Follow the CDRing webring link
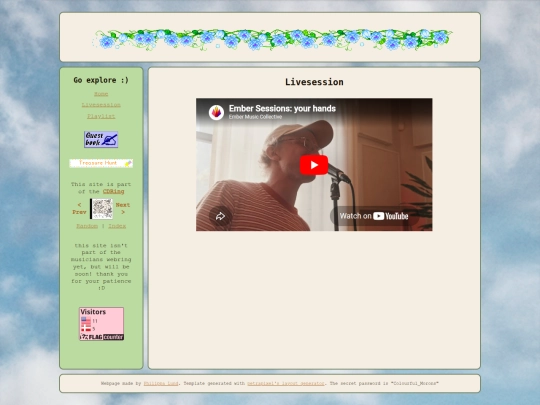540x405 pixels. [113, 191]
